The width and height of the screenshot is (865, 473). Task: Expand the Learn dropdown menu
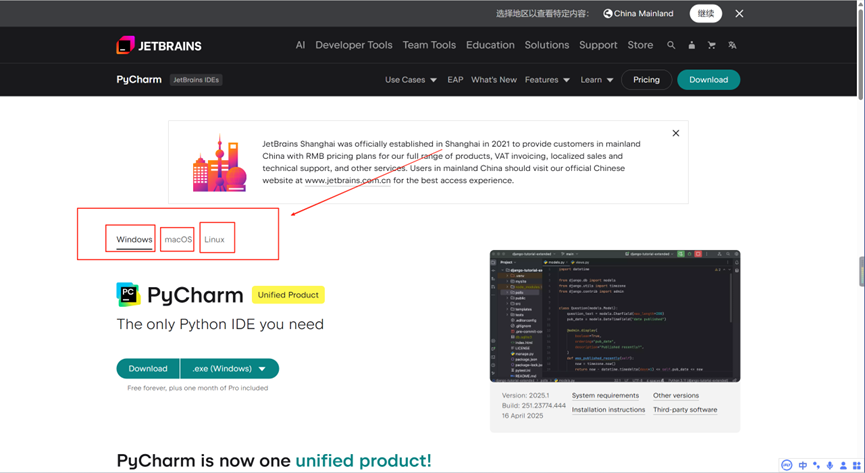pos(597,80)
